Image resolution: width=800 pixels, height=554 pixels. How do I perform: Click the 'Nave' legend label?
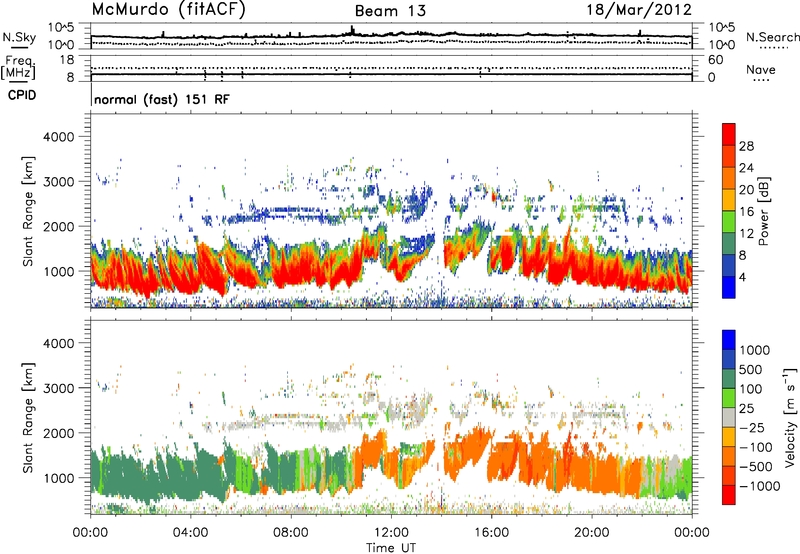[x=760, y=70]
